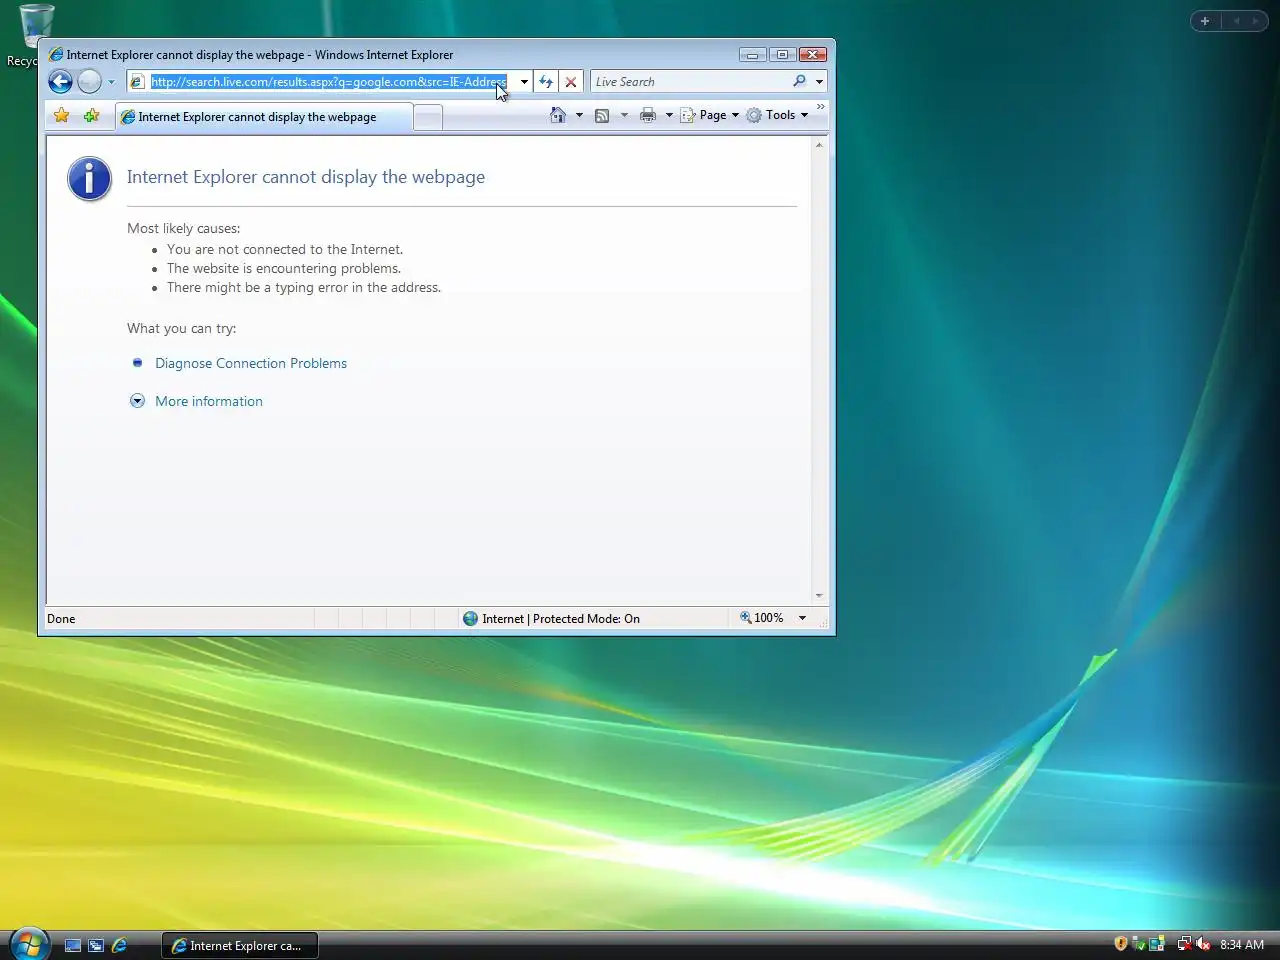Print the page with the printer icon
Screen dimensions: 1280x960
pyautogui.click(x=648, y=115)
